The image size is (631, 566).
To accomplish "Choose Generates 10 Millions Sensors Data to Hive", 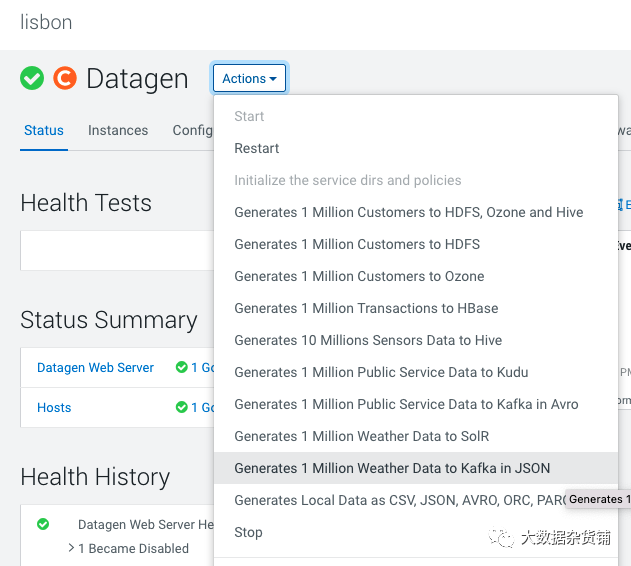I will click(x=416, y=340).
